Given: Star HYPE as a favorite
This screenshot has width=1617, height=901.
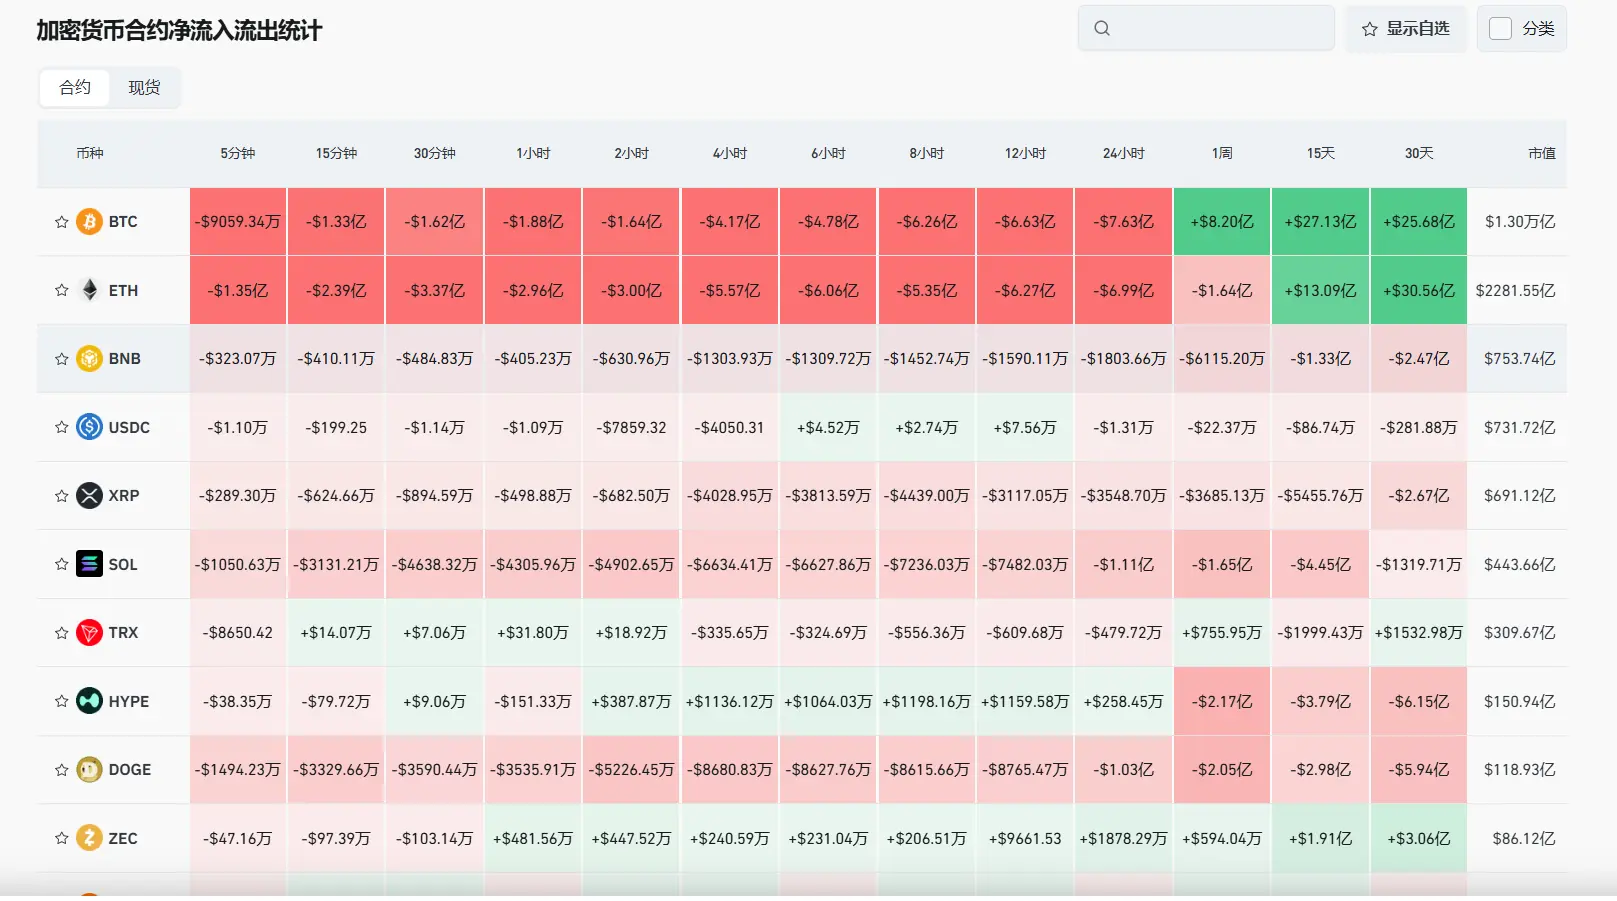Looking at the screenshot, I should [61, 701].
